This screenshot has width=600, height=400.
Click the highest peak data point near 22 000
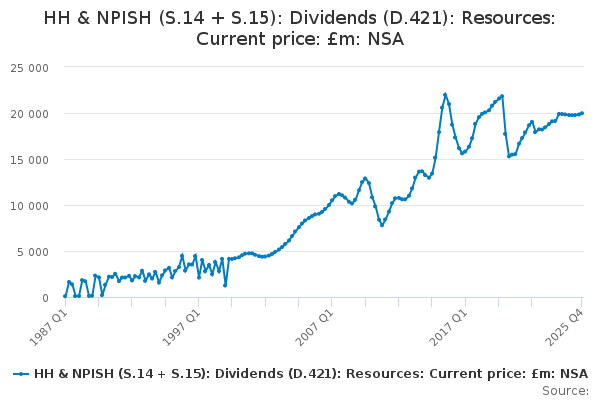[445, 95]
